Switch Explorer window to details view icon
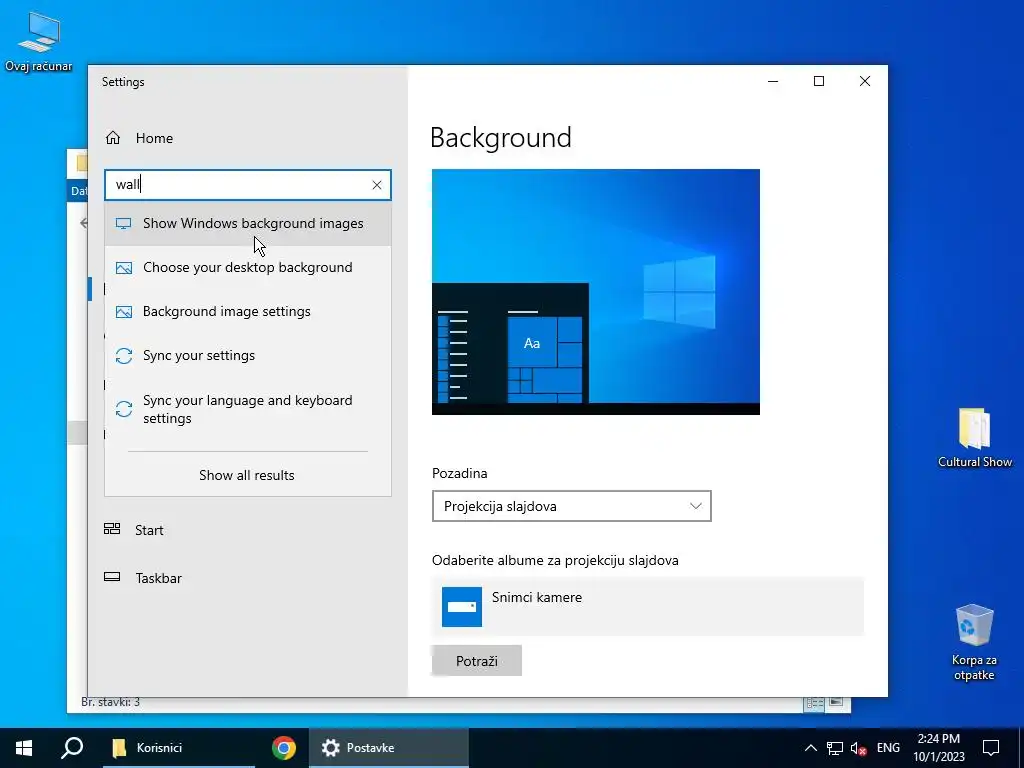 tap(814, 703)
